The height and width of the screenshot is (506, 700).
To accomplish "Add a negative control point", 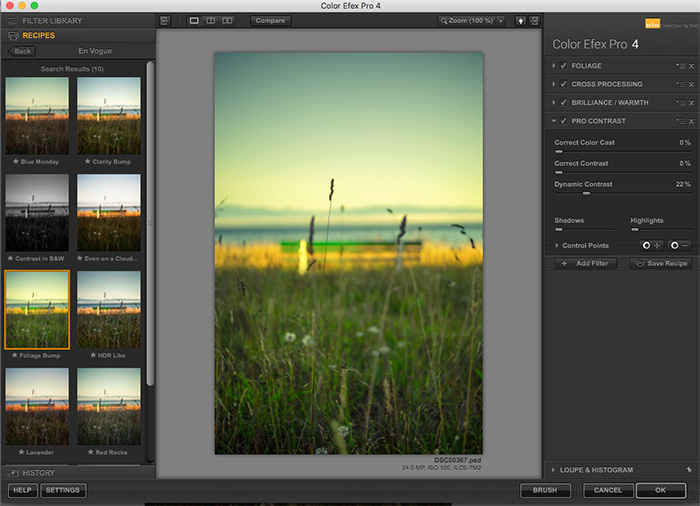I will tap(679, 245).
